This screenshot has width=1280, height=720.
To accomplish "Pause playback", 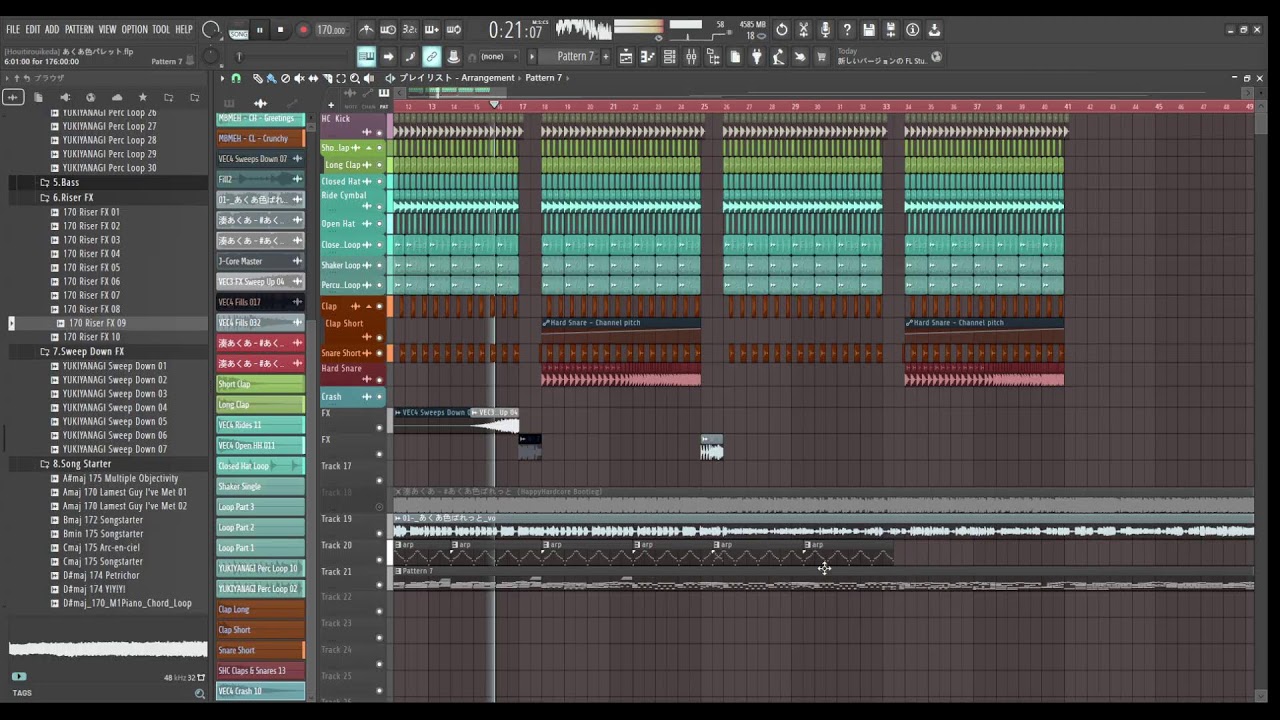I will [x=260, y=30].
